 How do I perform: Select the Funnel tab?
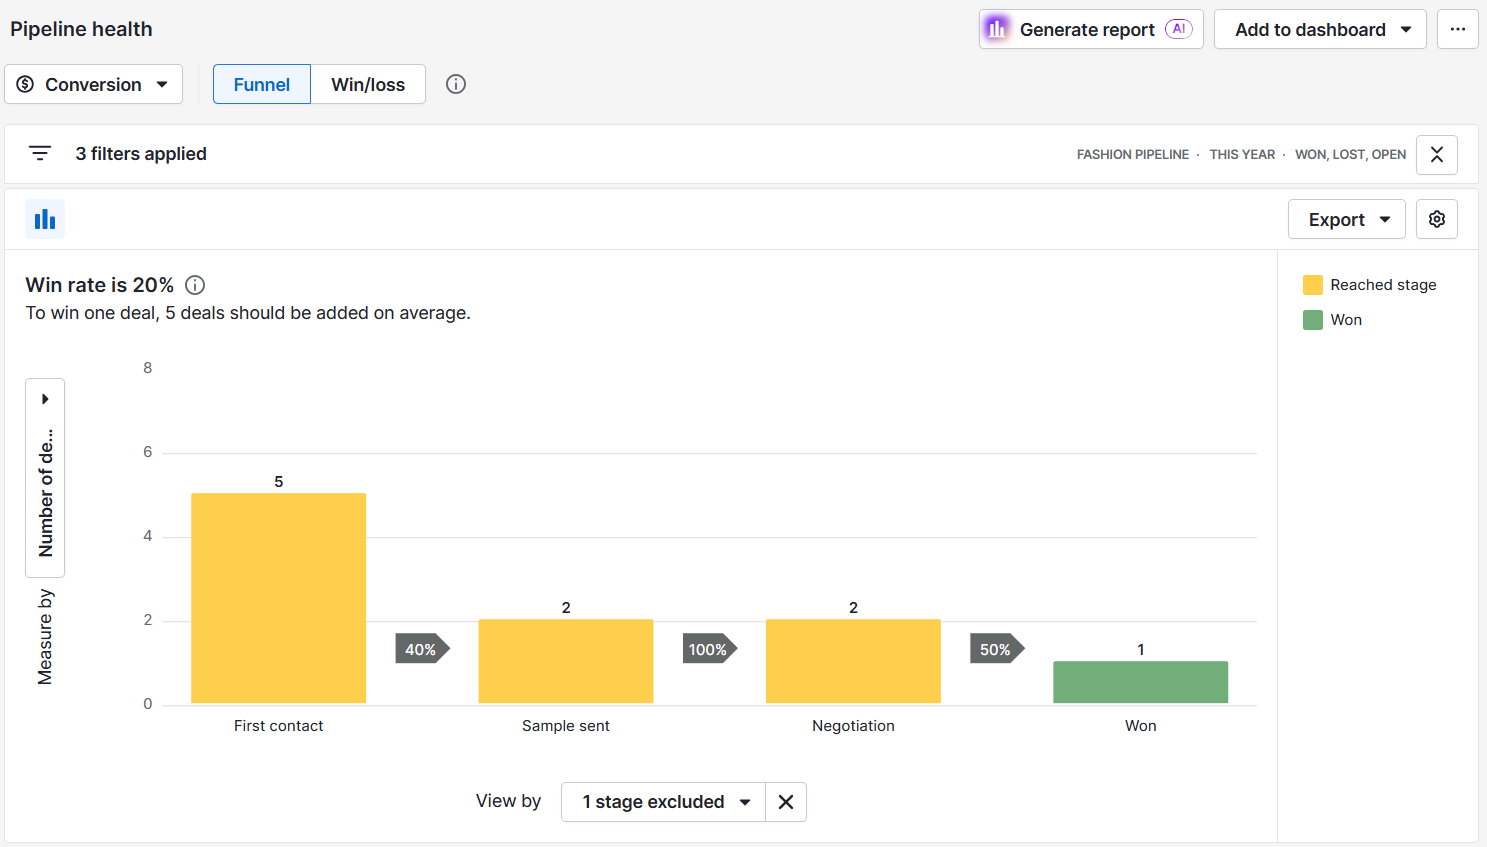click(x=261, y=84)
